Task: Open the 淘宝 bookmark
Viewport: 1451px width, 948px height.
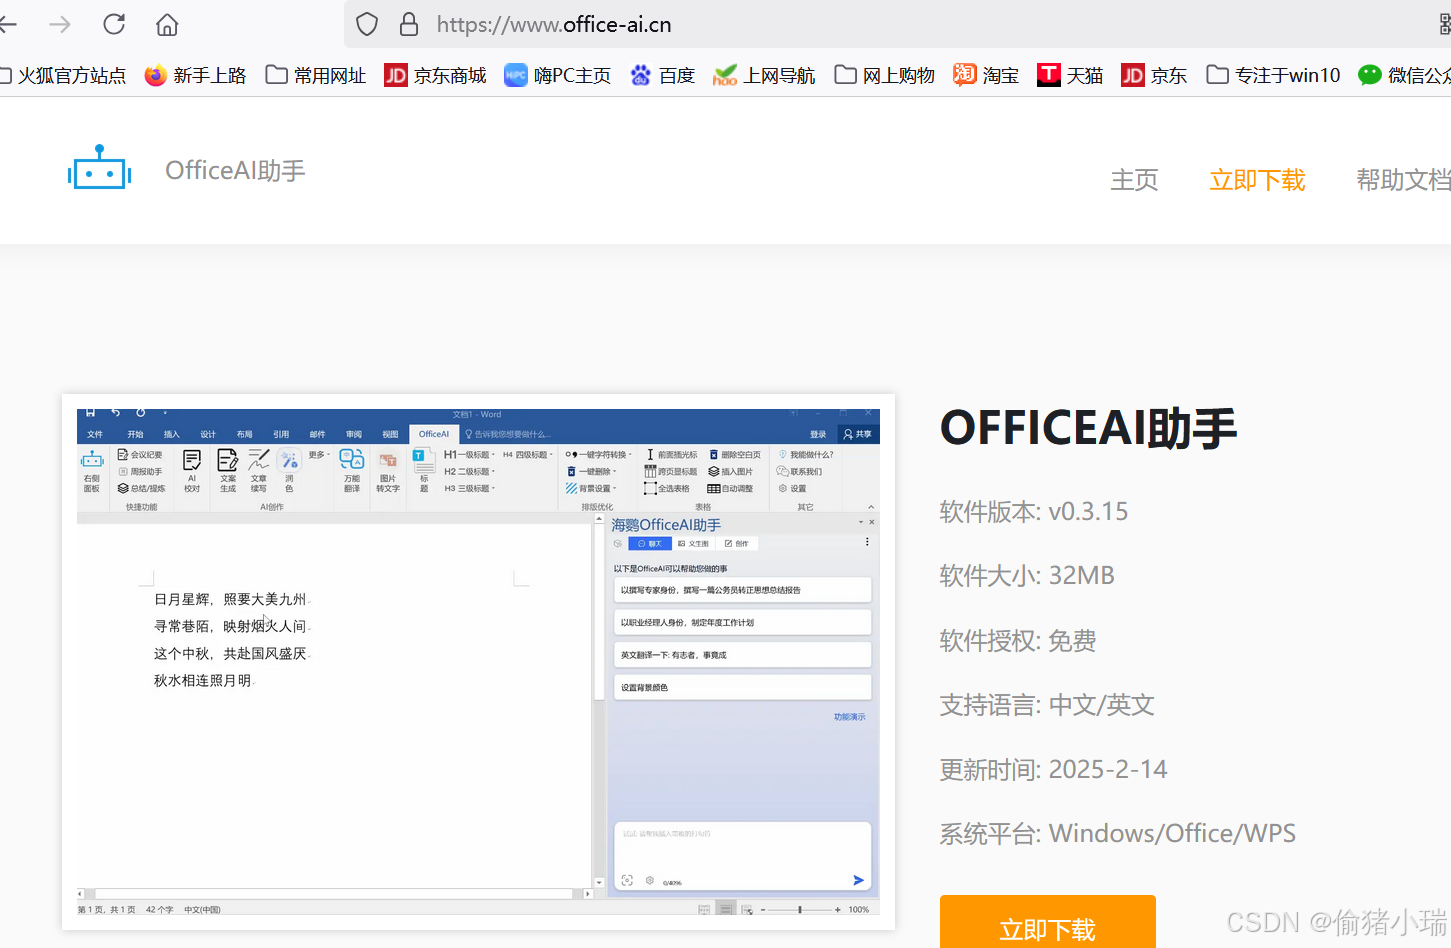Action: [986, 75]
